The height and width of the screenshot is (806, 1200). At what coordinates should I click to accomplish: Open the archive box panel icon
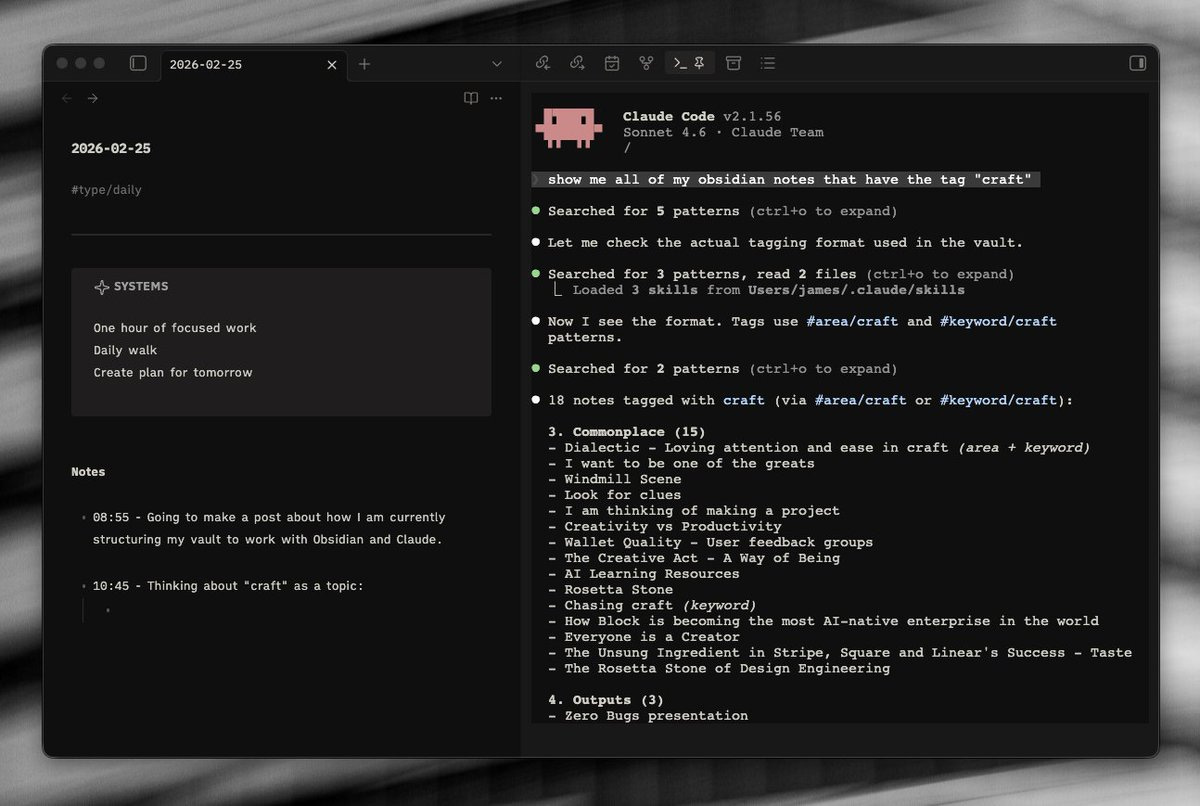(733, 63)
